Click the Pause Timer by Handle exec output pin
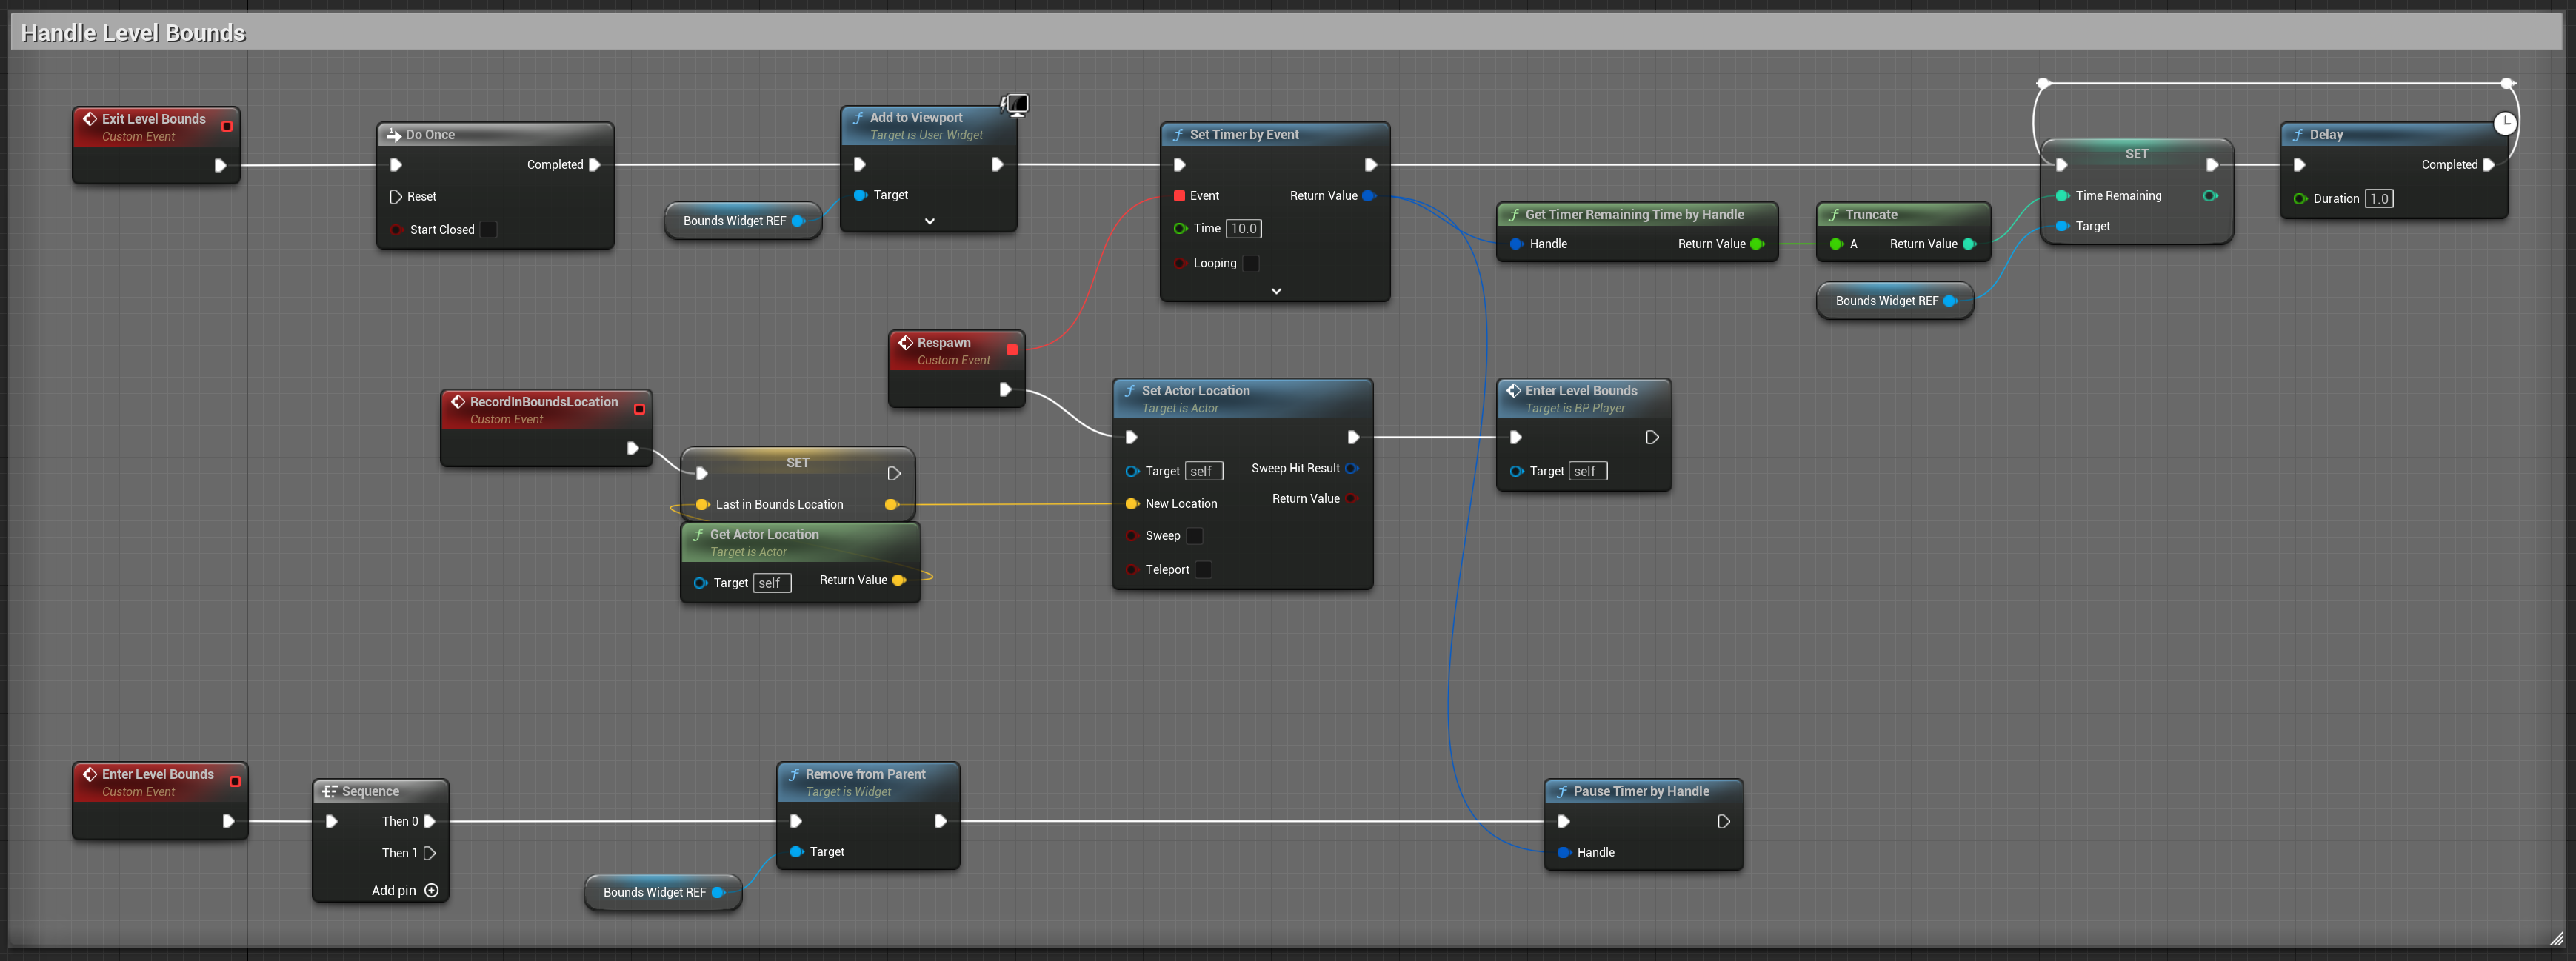The image size is (2576, 961). coord(1724,822)
